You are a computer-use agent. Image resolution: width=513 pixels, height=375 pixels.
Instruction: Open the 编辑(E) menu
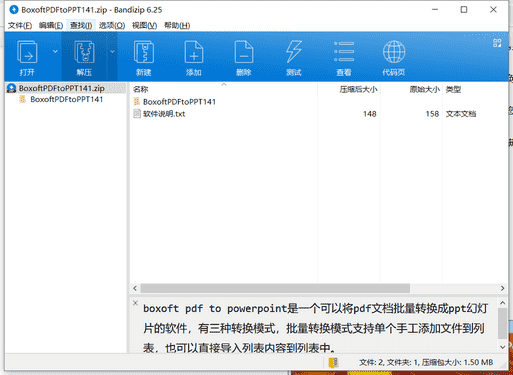[51, 25]
